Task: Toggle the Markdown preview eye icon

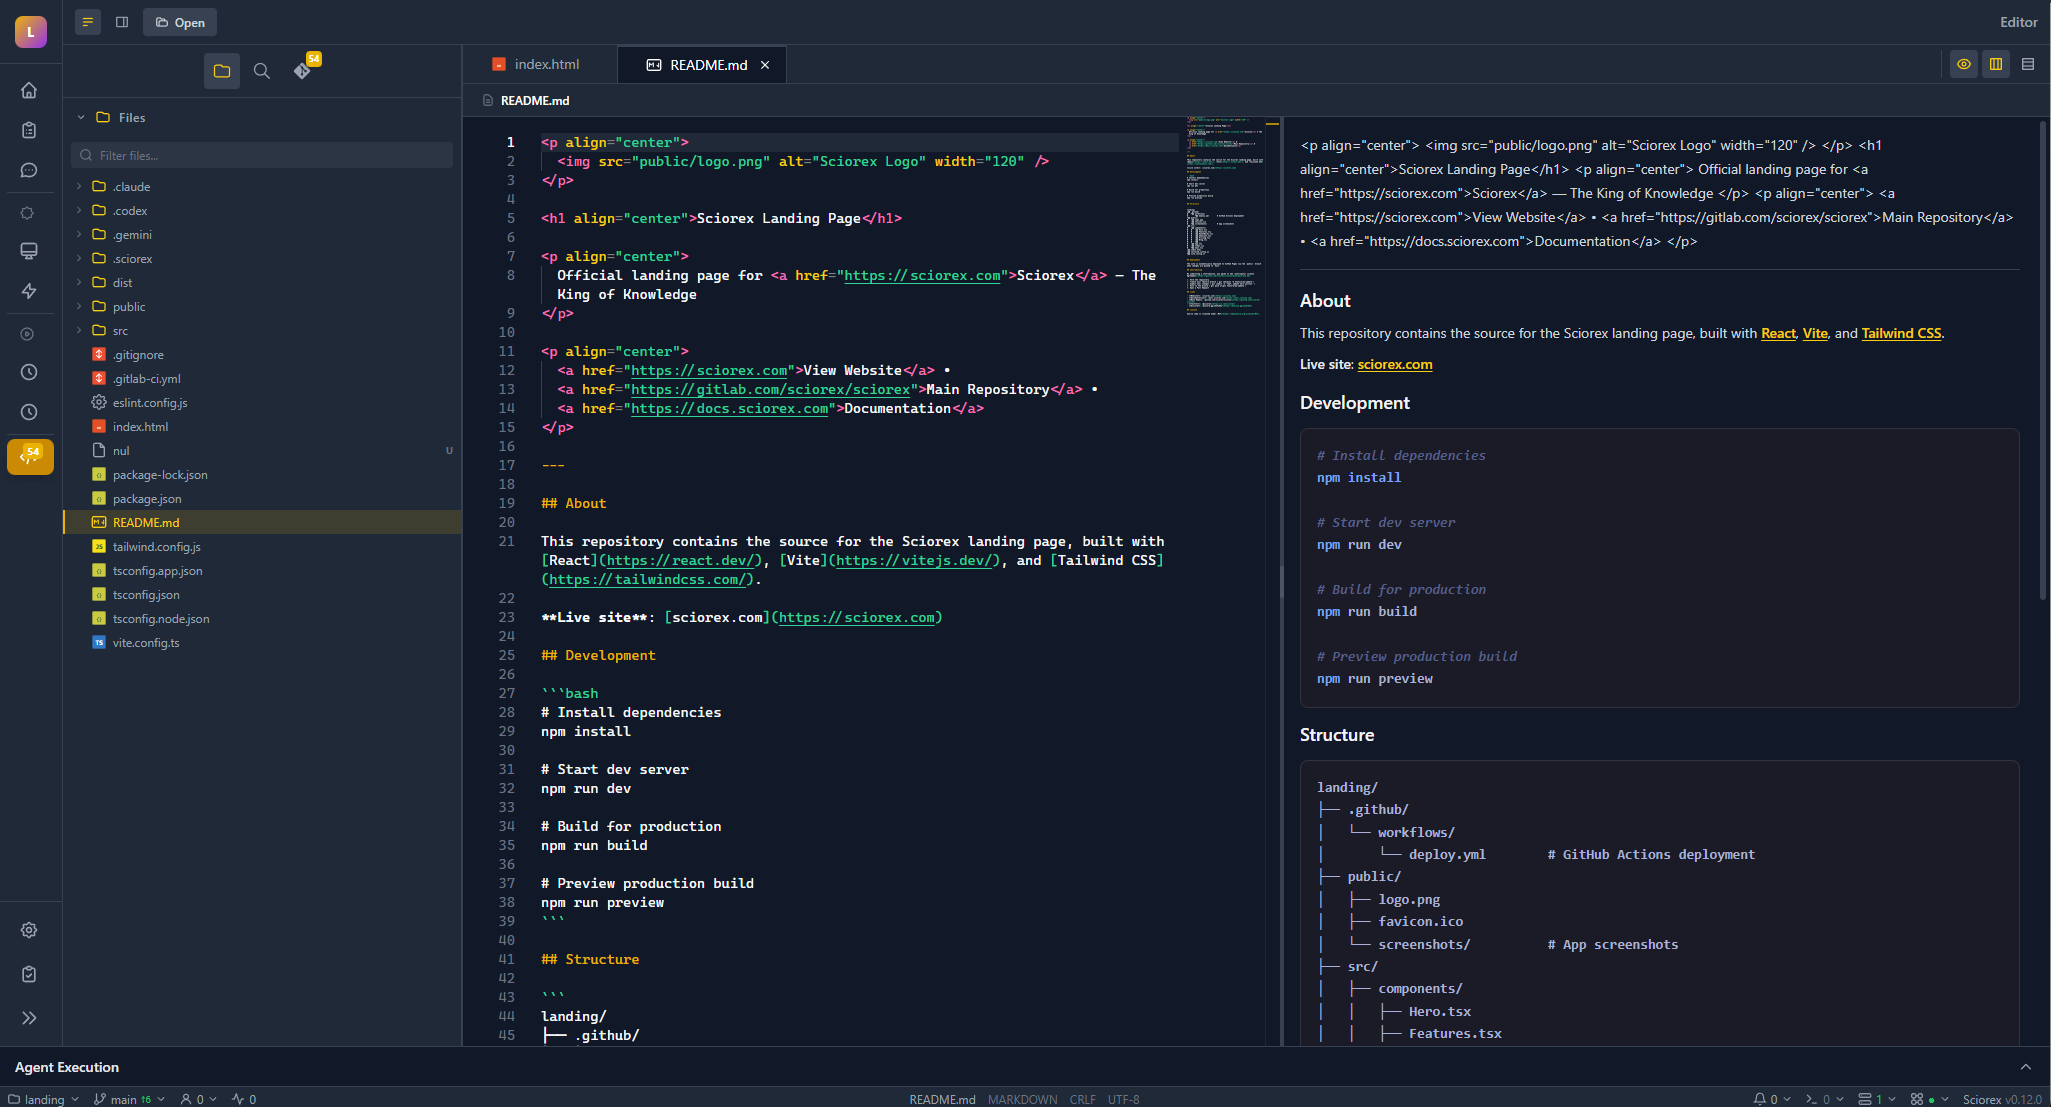Action: point(1963,63)
